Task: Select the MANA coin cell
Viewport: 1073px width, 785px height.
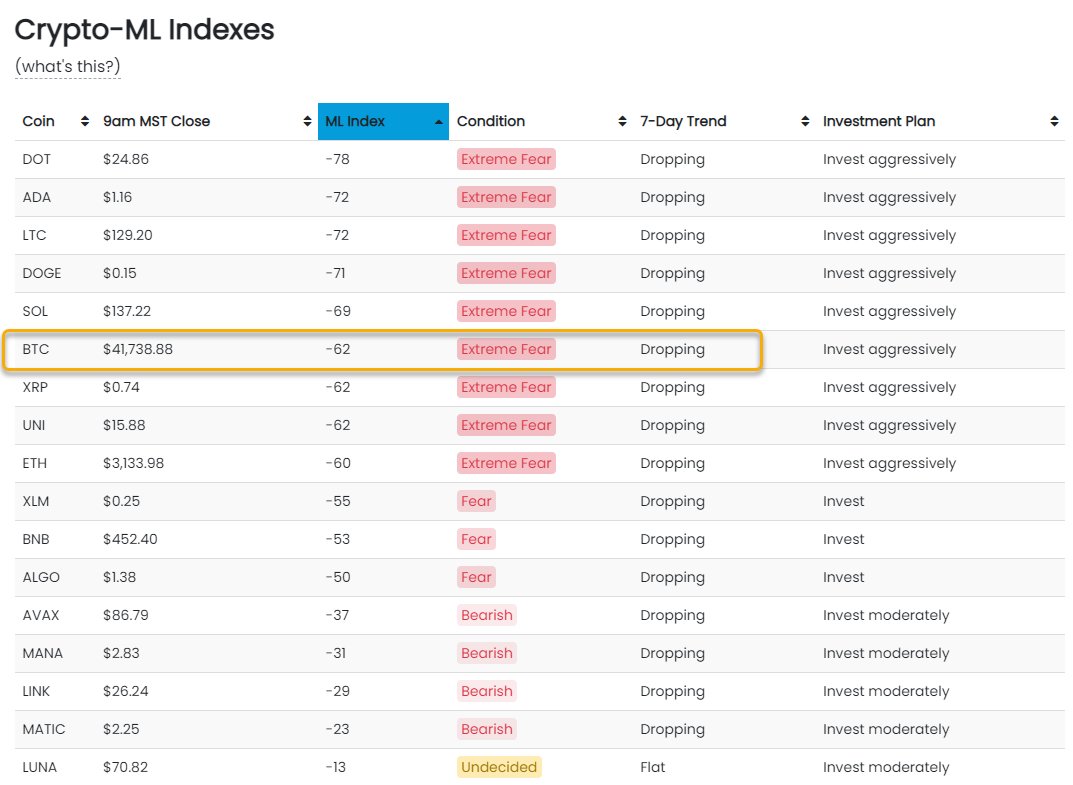Action: (42, 653)
